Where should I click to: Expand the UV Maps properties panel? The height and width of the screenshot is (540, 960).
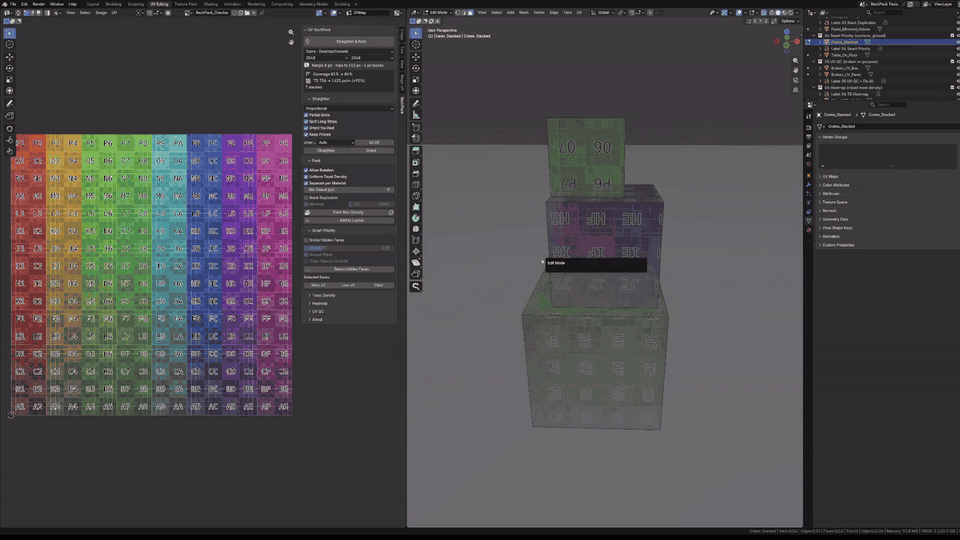coord(829,176)
